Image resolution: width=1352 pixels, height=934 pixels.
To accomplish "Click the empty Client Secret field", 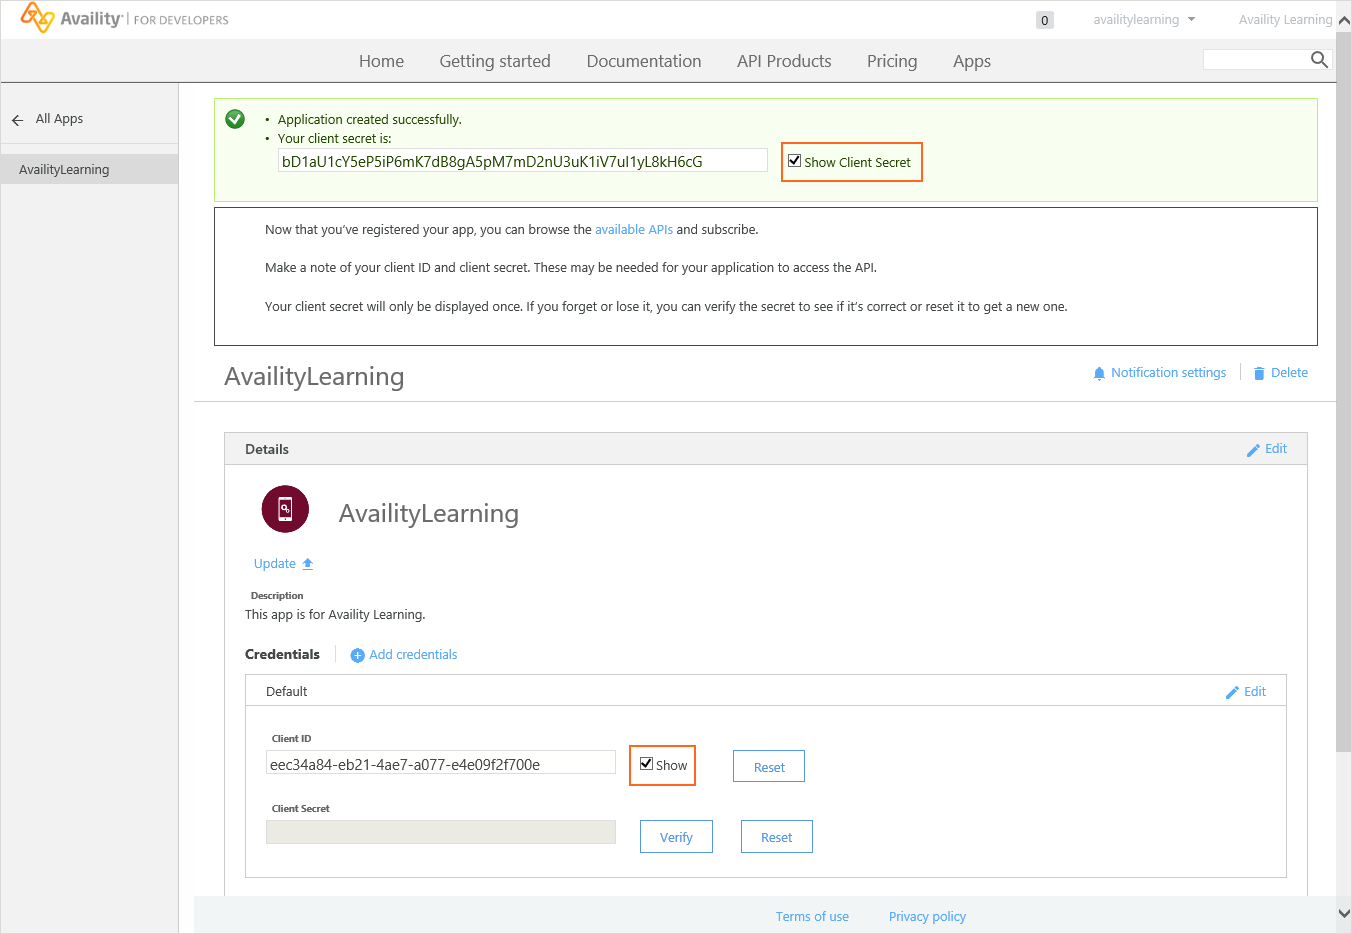I will (x=441, y=832).
